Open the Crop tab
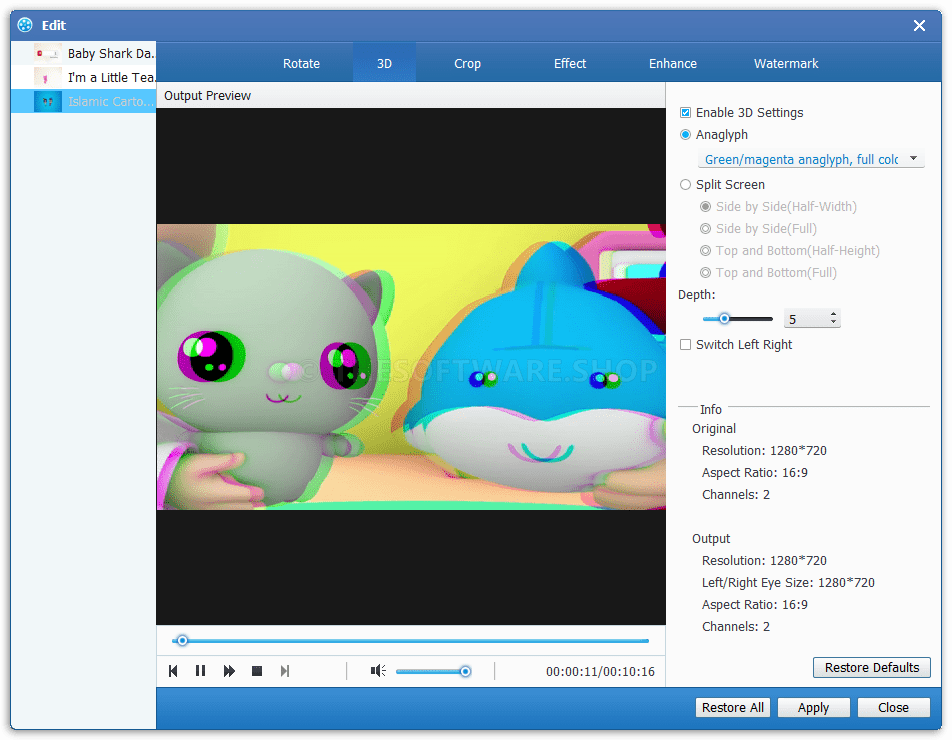The height and width of the screenshot is (740, 952). click(x=467, y=63)
